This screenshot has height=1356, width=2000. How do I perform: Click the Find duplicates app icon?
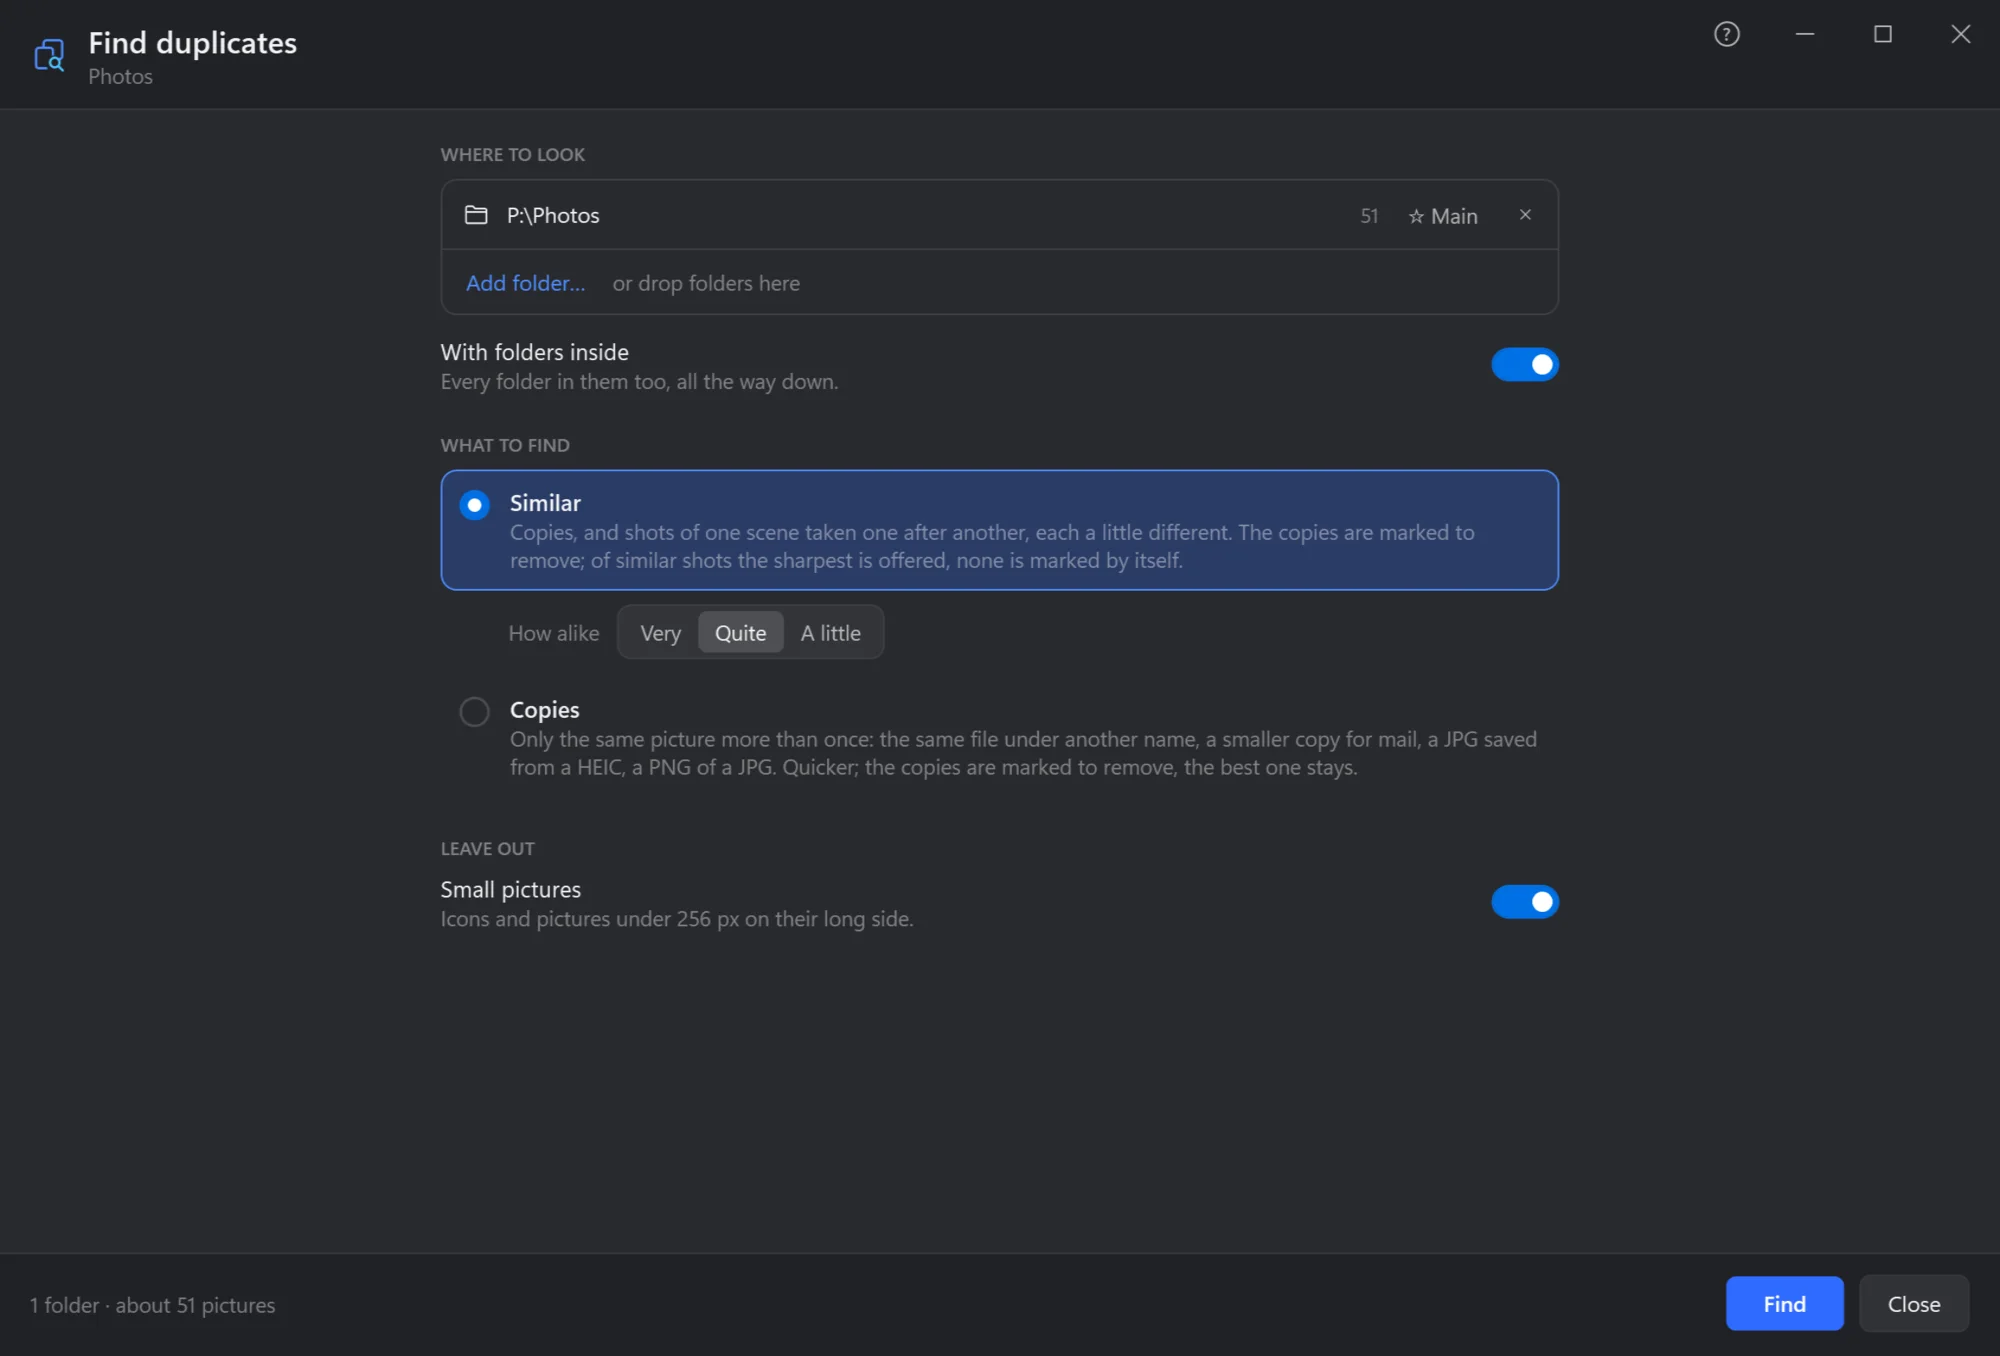coord(49,55)
